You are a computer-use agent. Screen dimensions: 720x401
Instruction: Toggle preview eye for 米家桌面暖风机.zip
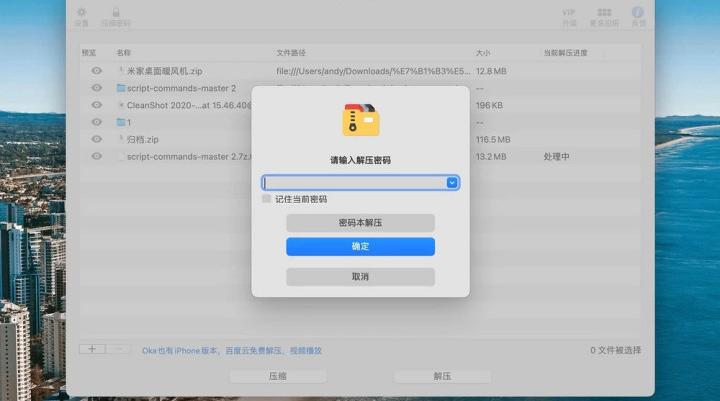(x=96, y=71)
